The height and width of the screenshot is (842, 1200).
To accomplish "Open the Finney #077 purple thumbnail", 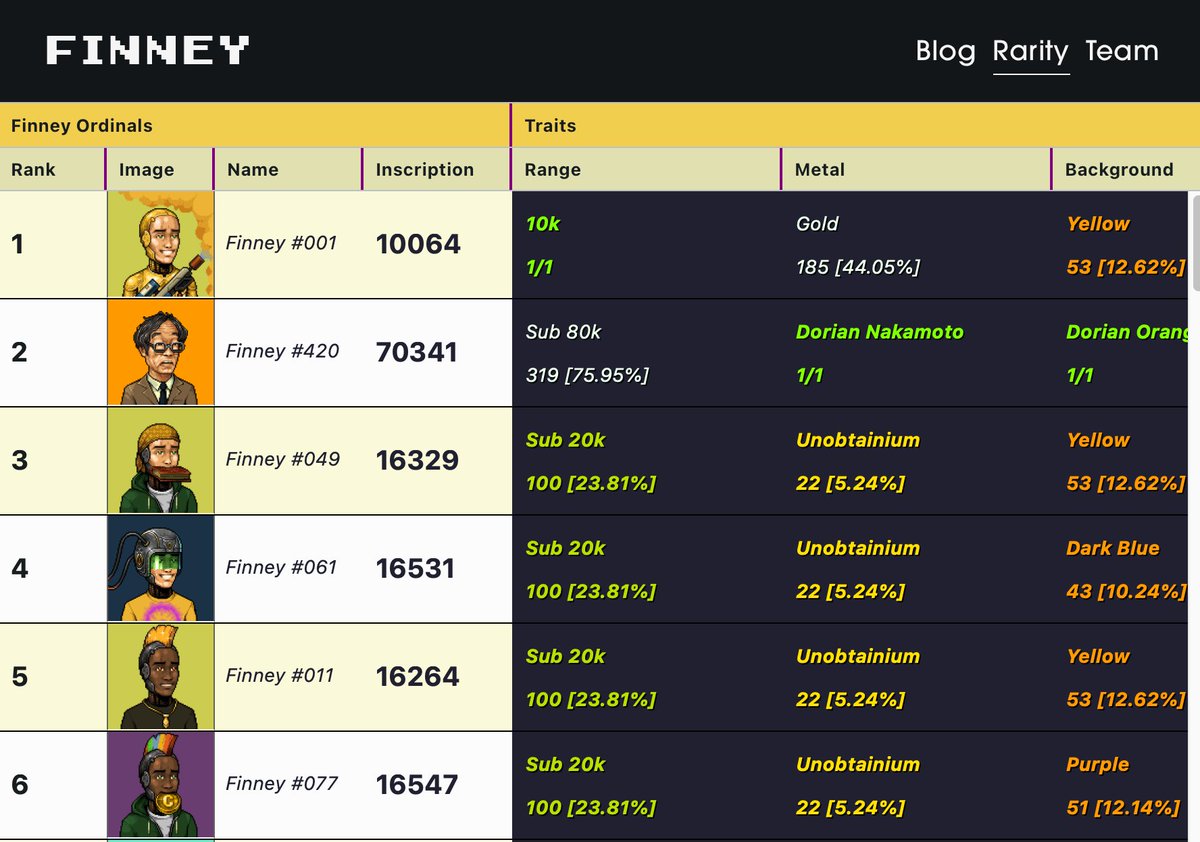I will click(x=161, y=784).
